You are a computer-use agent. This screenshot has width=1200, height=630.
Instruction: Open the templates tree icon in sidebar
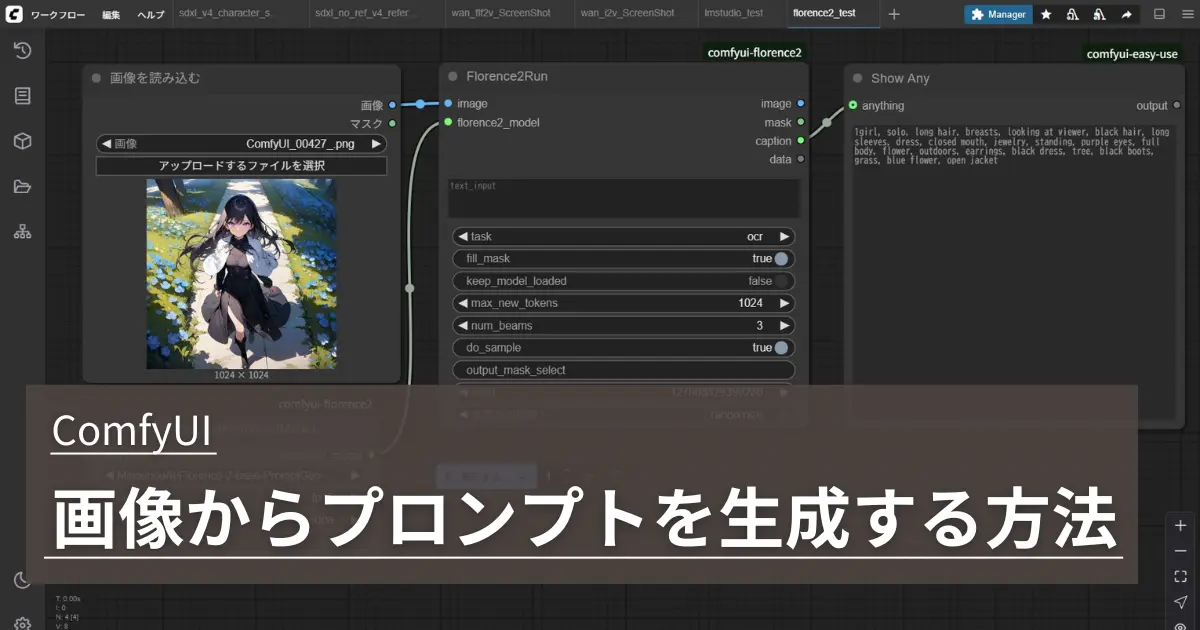pyautogui.click(x=22, y=231)
